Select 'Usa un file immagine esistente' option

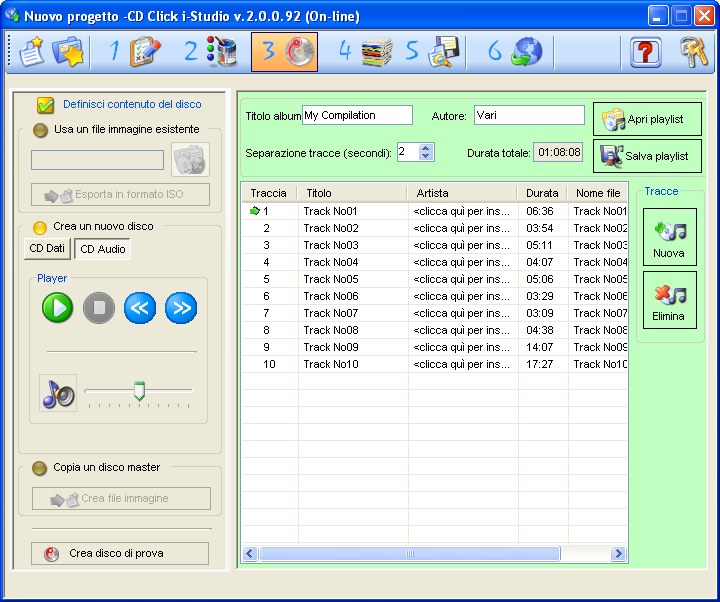(x=41, y=130)
